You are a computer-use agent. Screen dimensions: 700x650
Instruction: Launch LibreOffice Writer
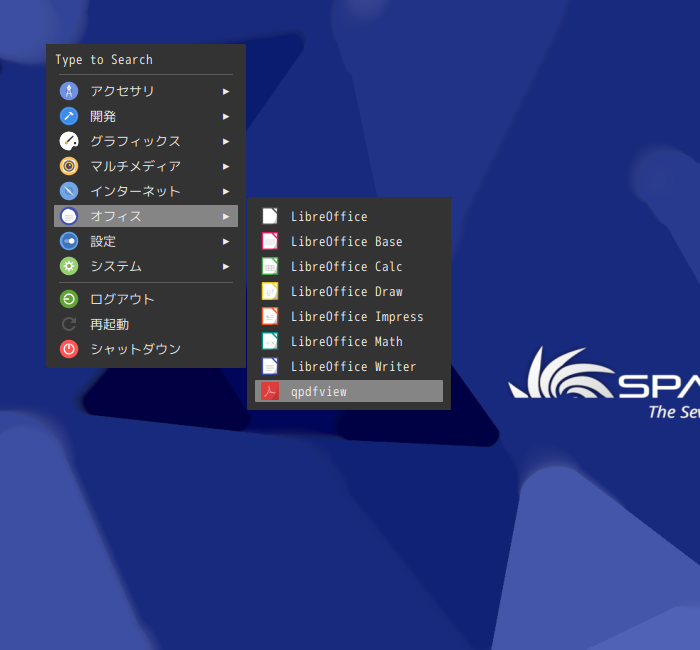coord(349,366)
